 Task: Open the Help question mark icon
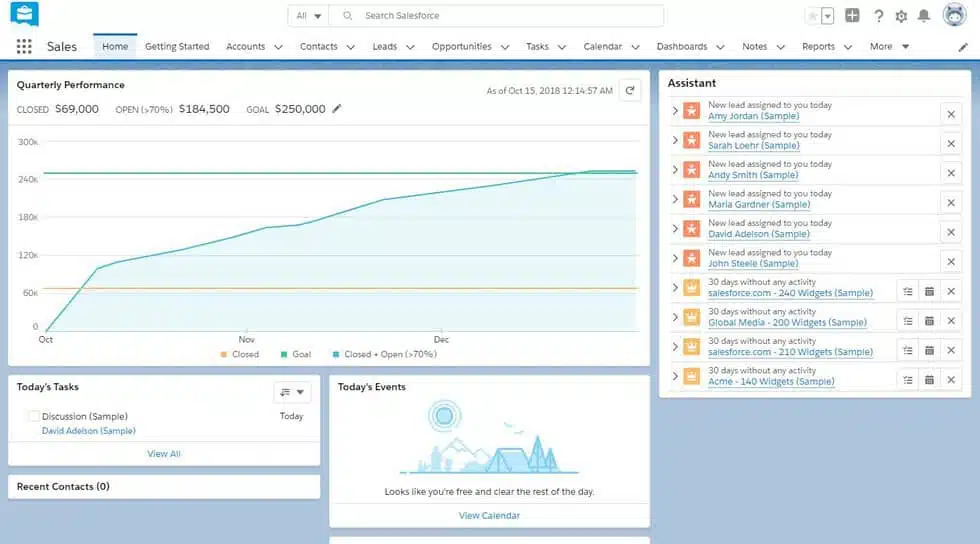tap(878, 16)
